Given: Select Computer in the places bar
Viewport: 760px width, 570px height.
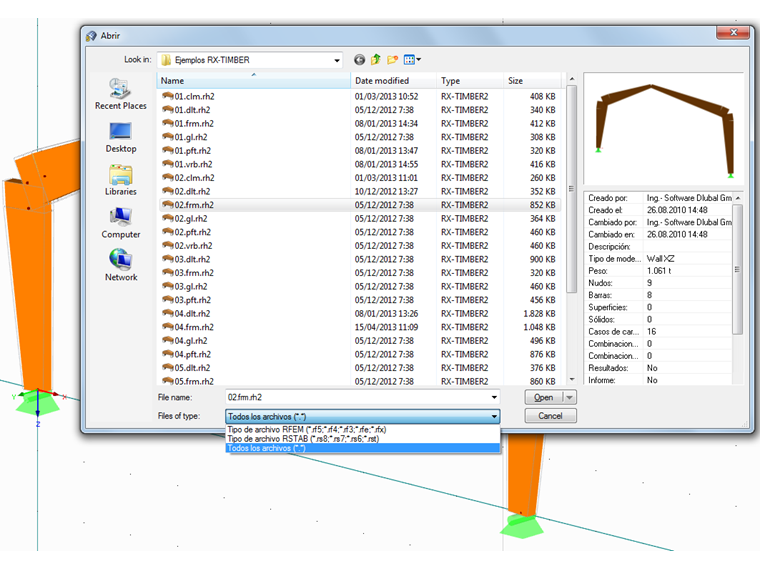Looking at the screenshot, I should tap(121, 223).
